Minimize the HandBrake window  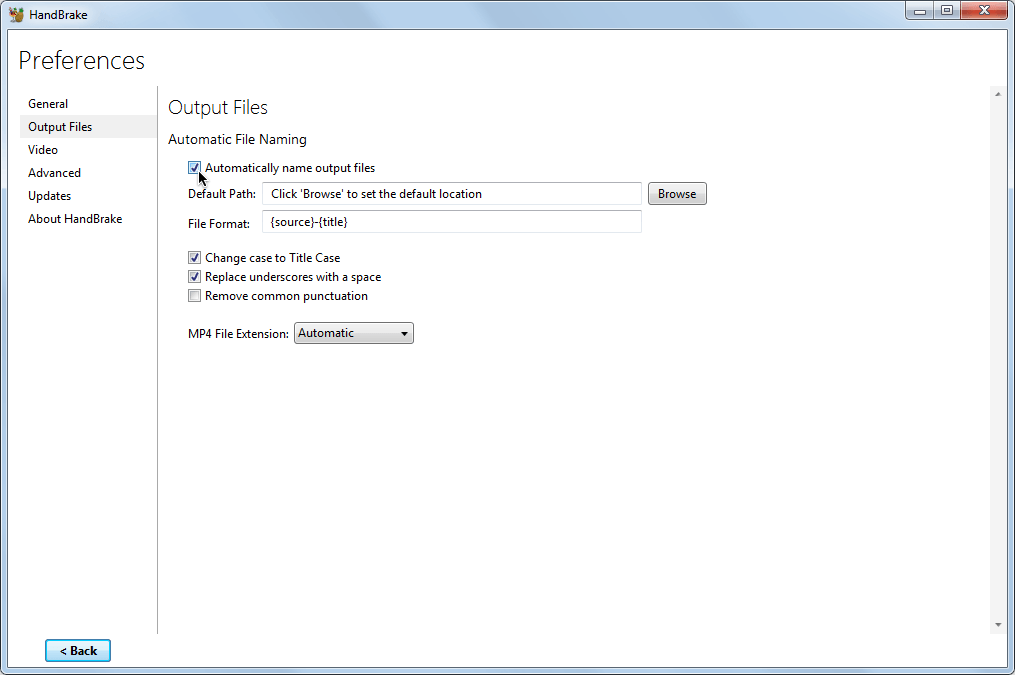pyautogui.click(x=921, y=10)
